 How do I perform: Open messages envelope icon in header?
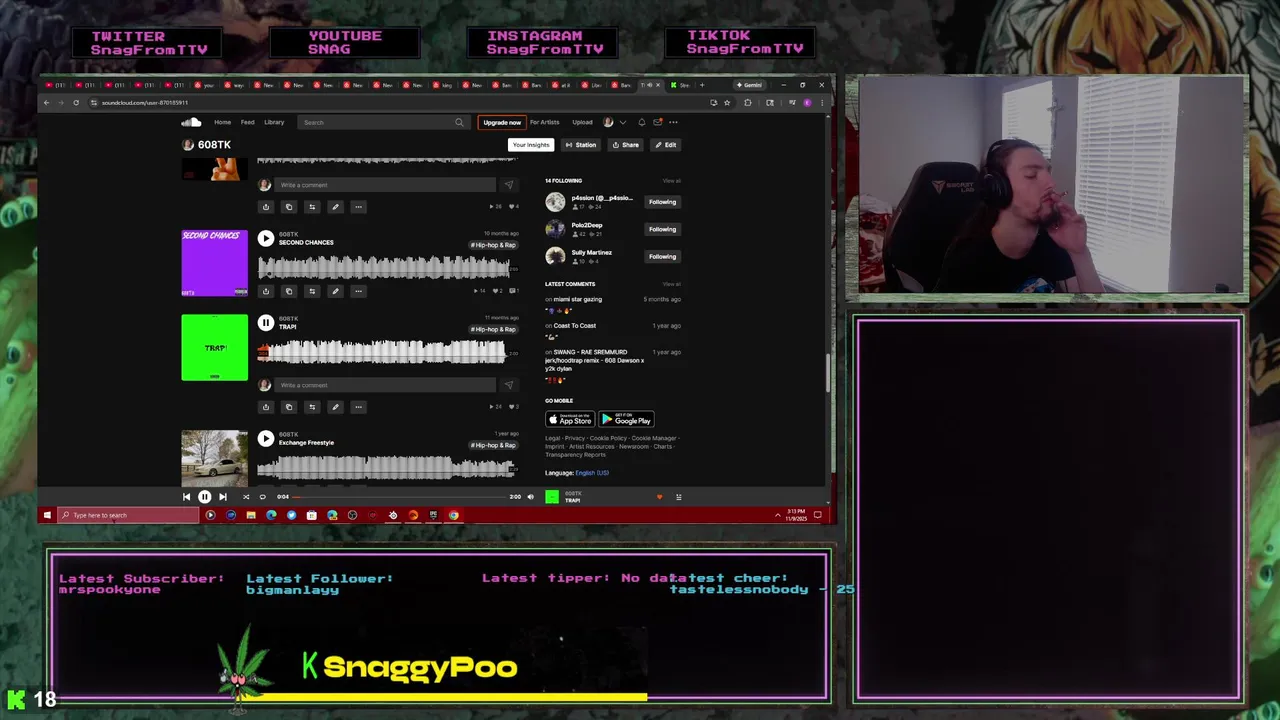point(657,122)
